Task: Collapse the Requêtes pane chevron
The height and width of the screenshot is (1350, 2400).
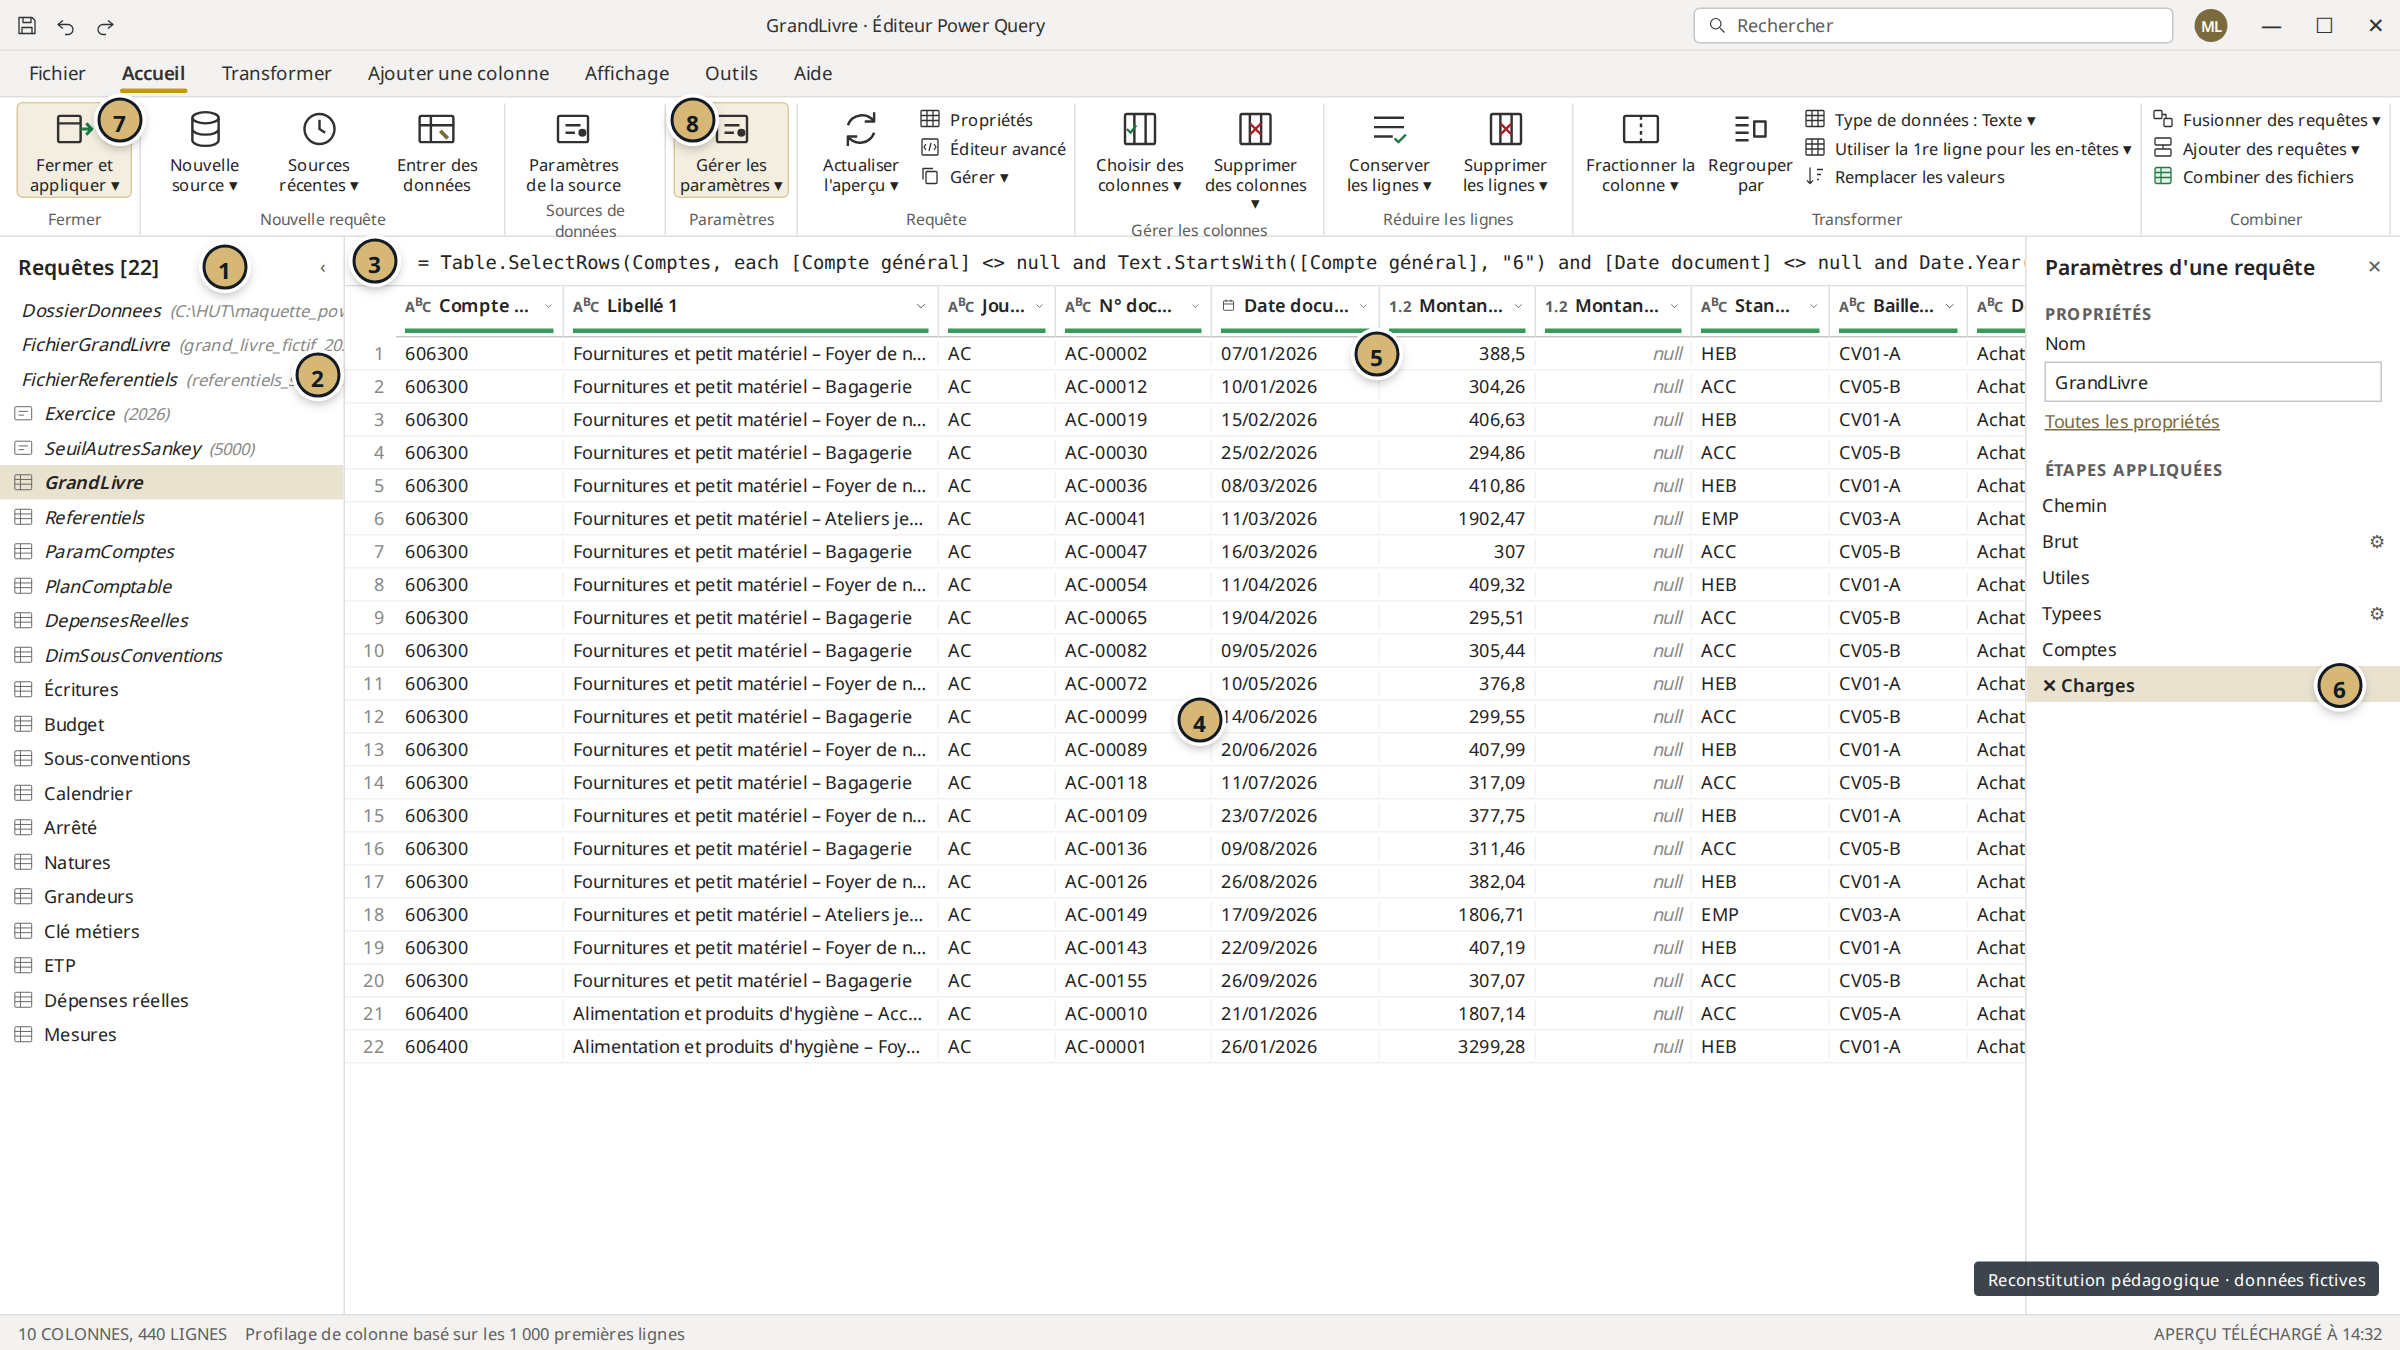Action: 323,268
